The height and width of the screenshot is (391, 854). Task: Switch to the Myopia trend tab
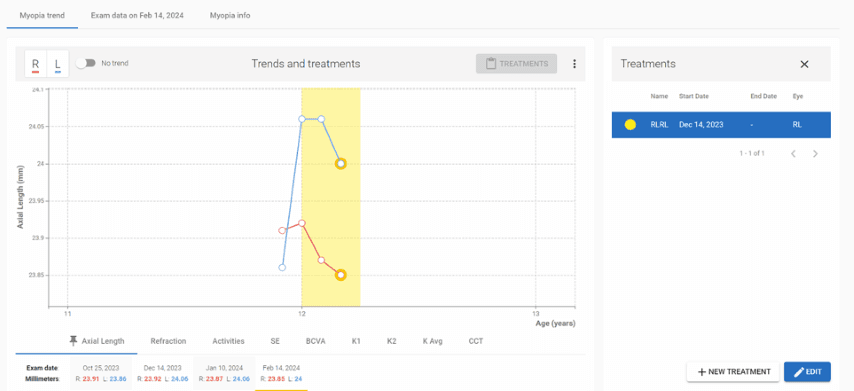tap(42, 15)
